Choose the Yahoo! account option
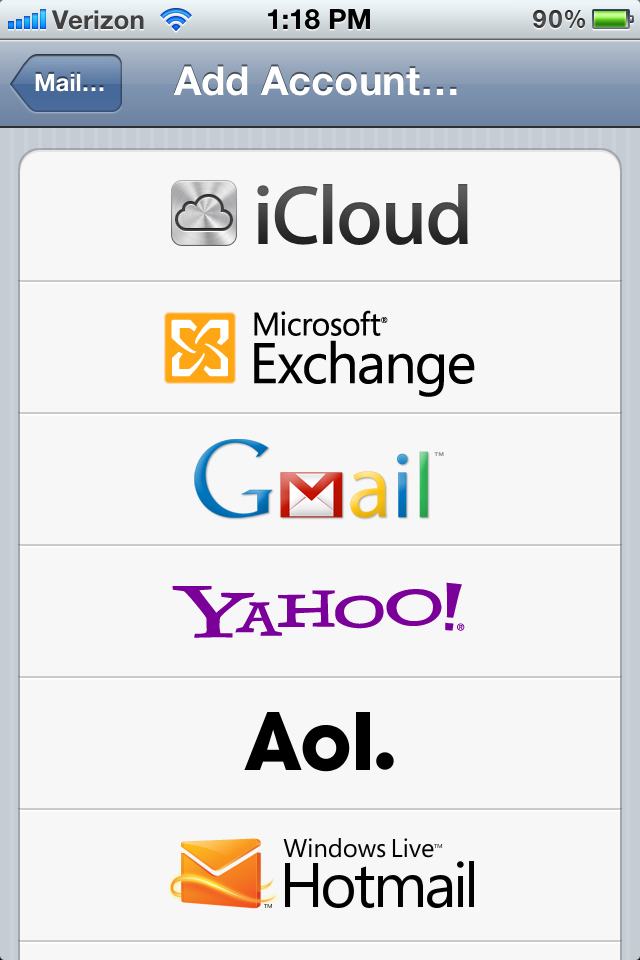640x960 pixels. click(x=320, y=610)
